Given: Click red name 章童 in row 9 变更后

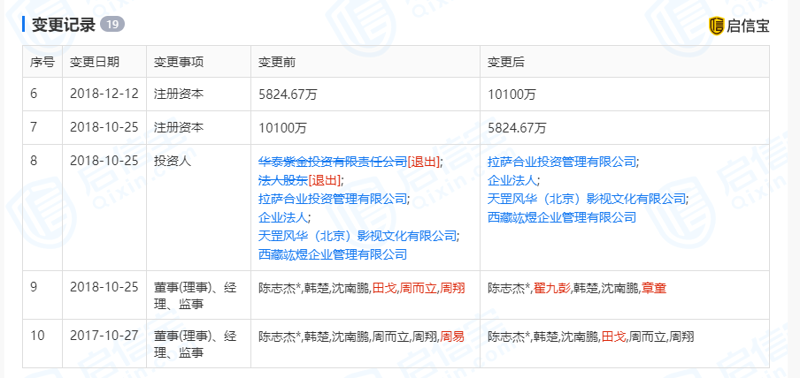Looking at the screenshot, I should [x=655, y=289].
